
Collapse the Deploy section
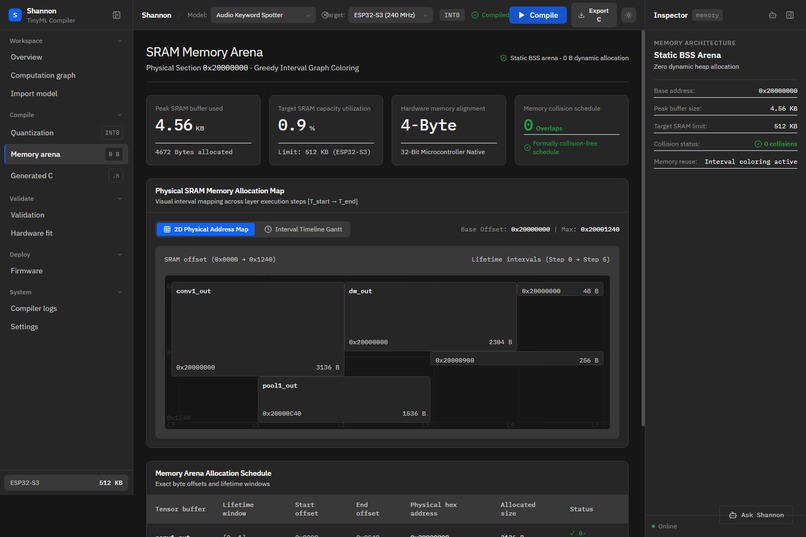coord(120,254)
